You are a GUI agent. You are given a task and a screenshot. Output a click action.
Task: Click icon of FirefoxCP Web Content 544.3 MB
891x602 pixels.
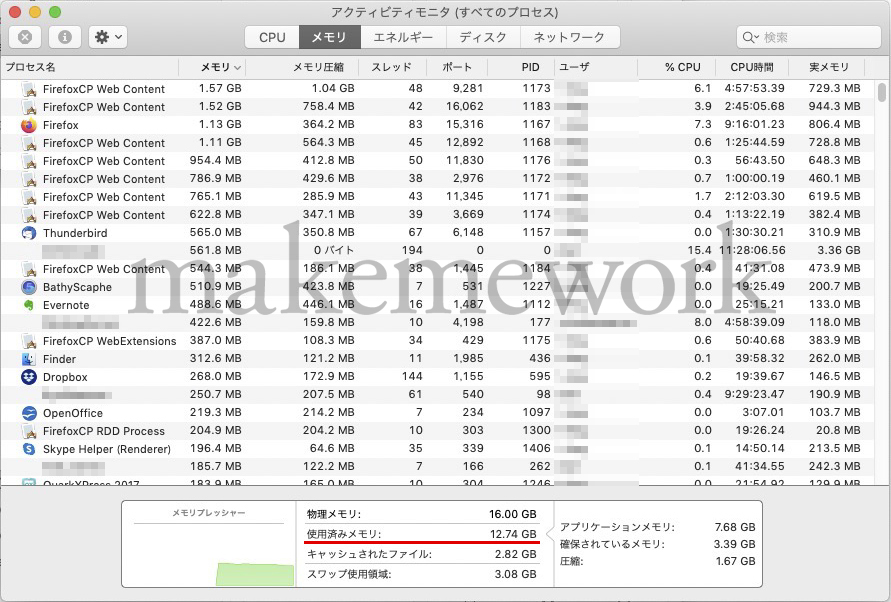pos(29,269)
